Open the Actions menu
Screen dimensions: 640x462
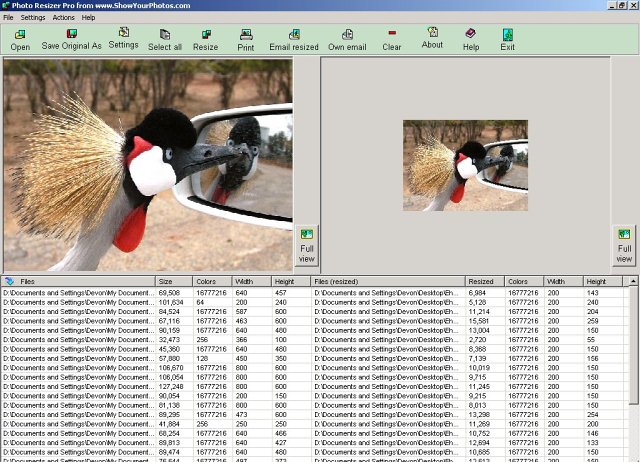(x=63, y=18)
